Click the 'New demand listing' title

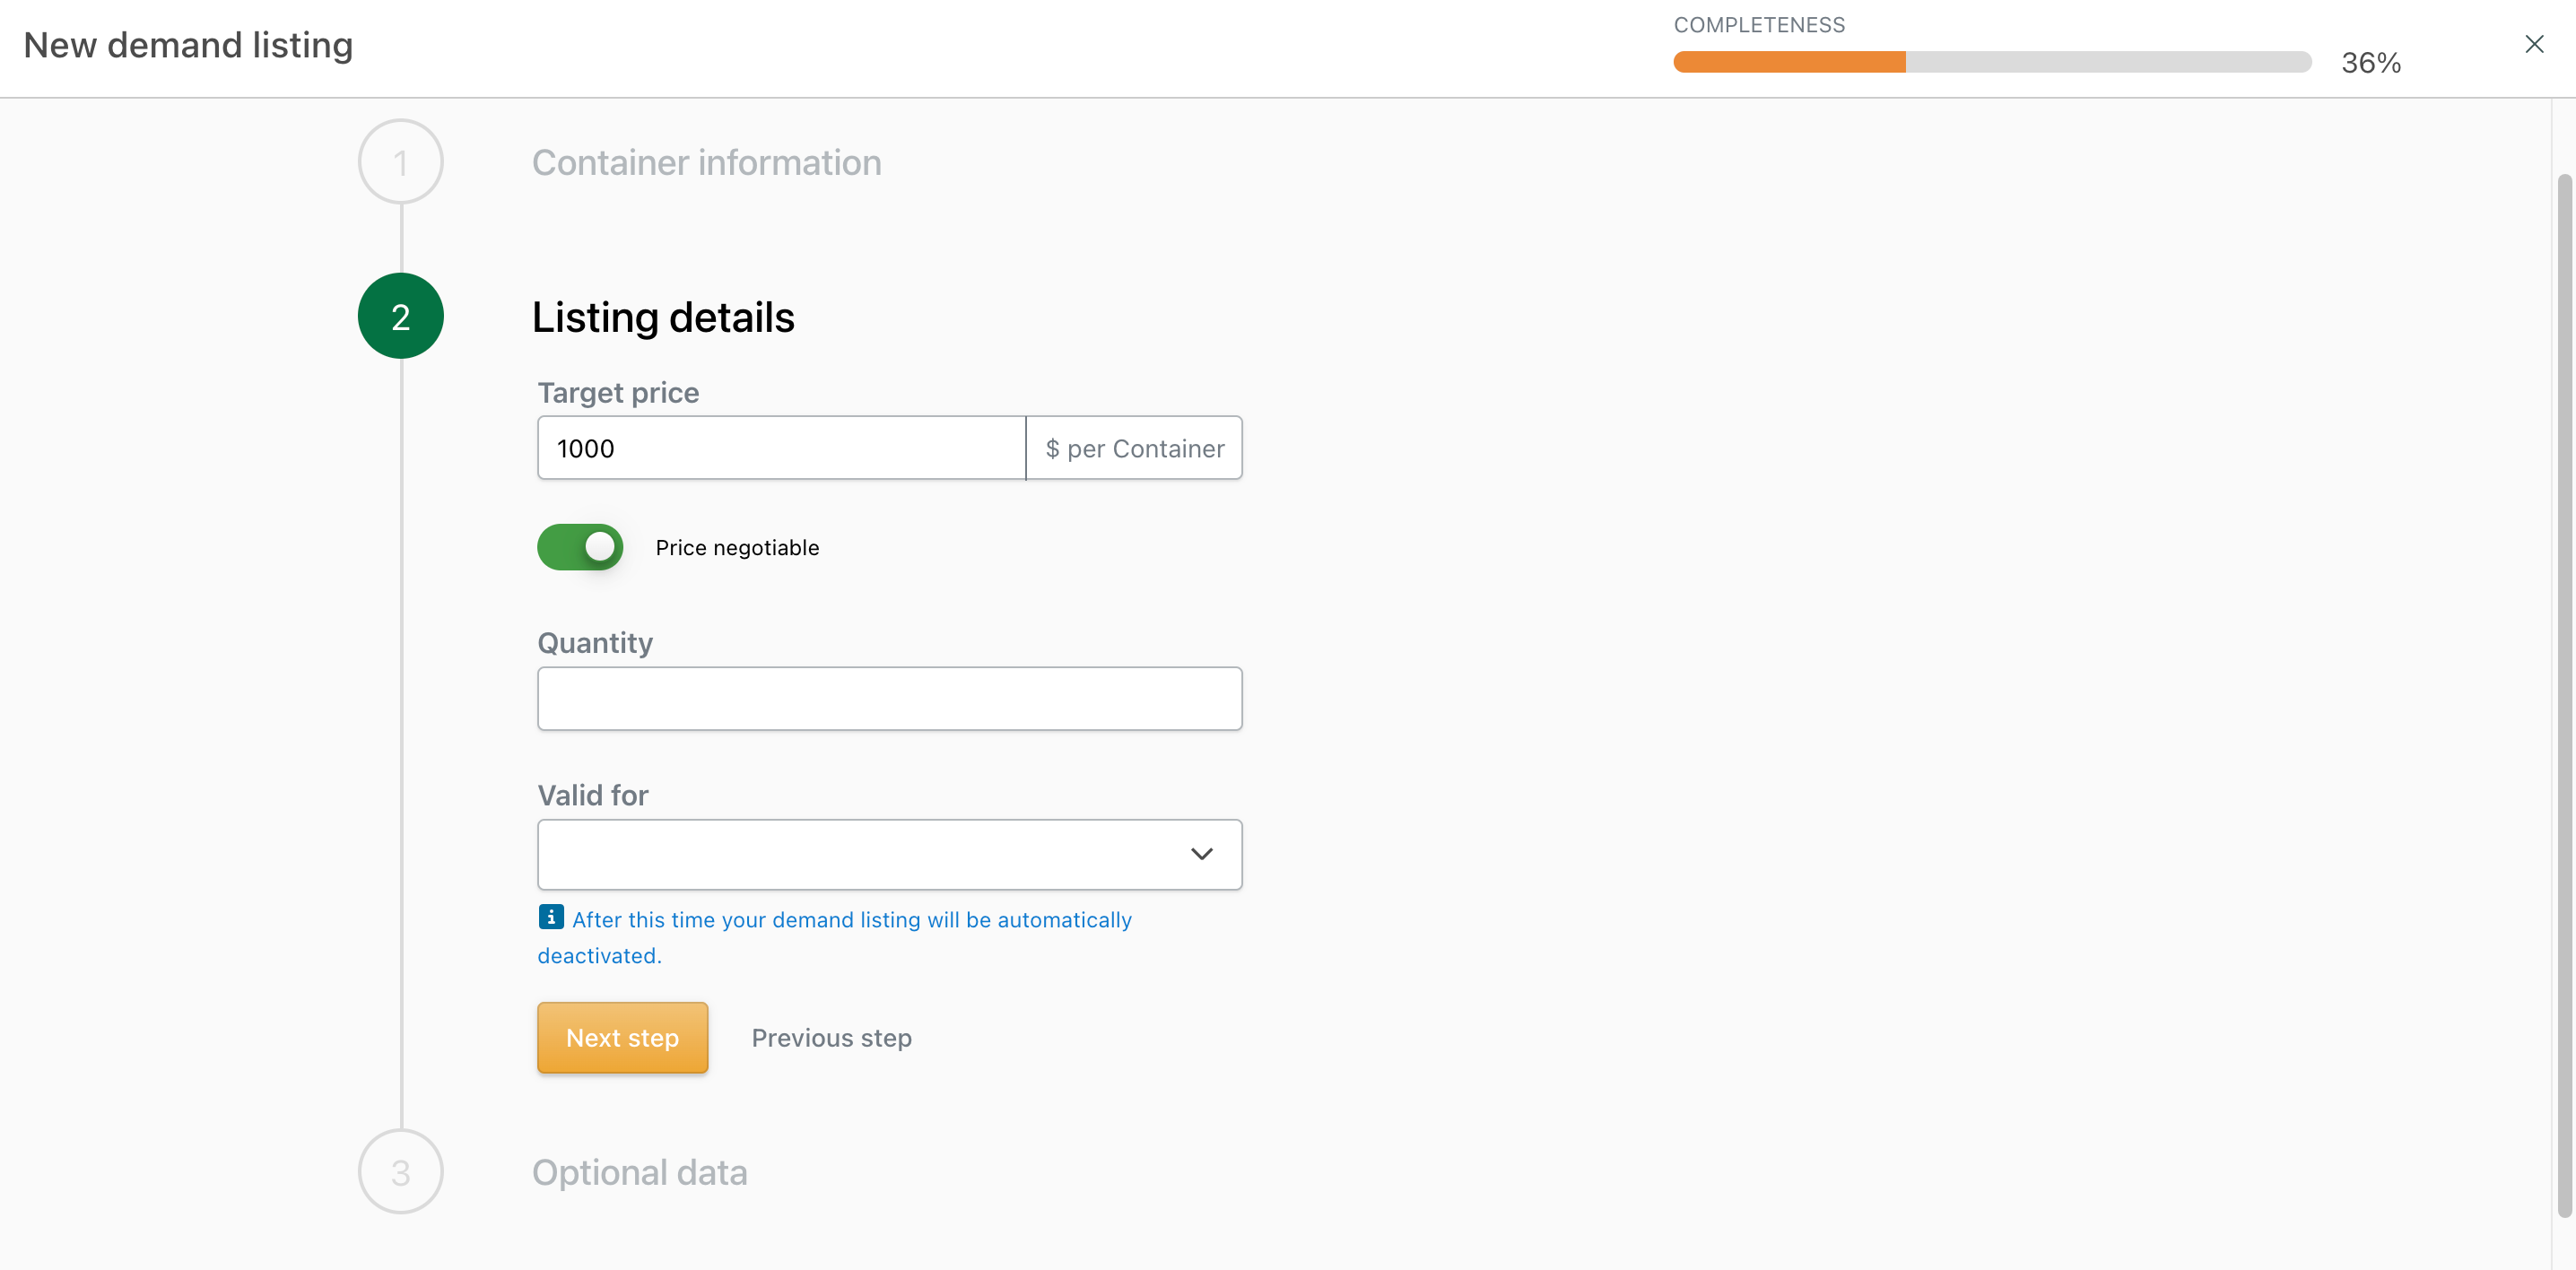pyautogui.click(x=188, y=45)
